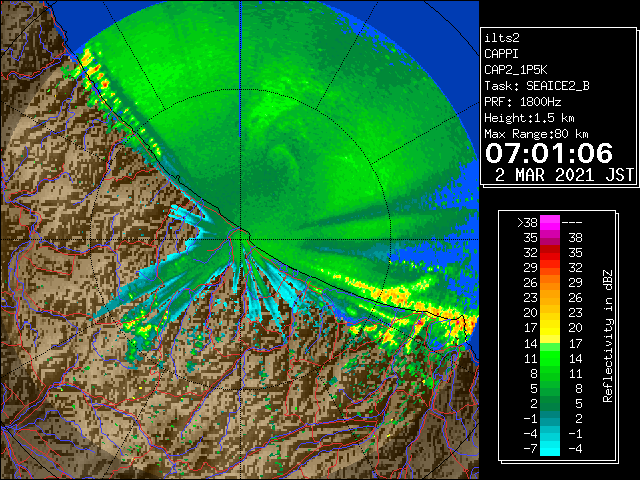Click the '>38' legend label
This screenshot has width=640, height=480.
coord(527,223)
